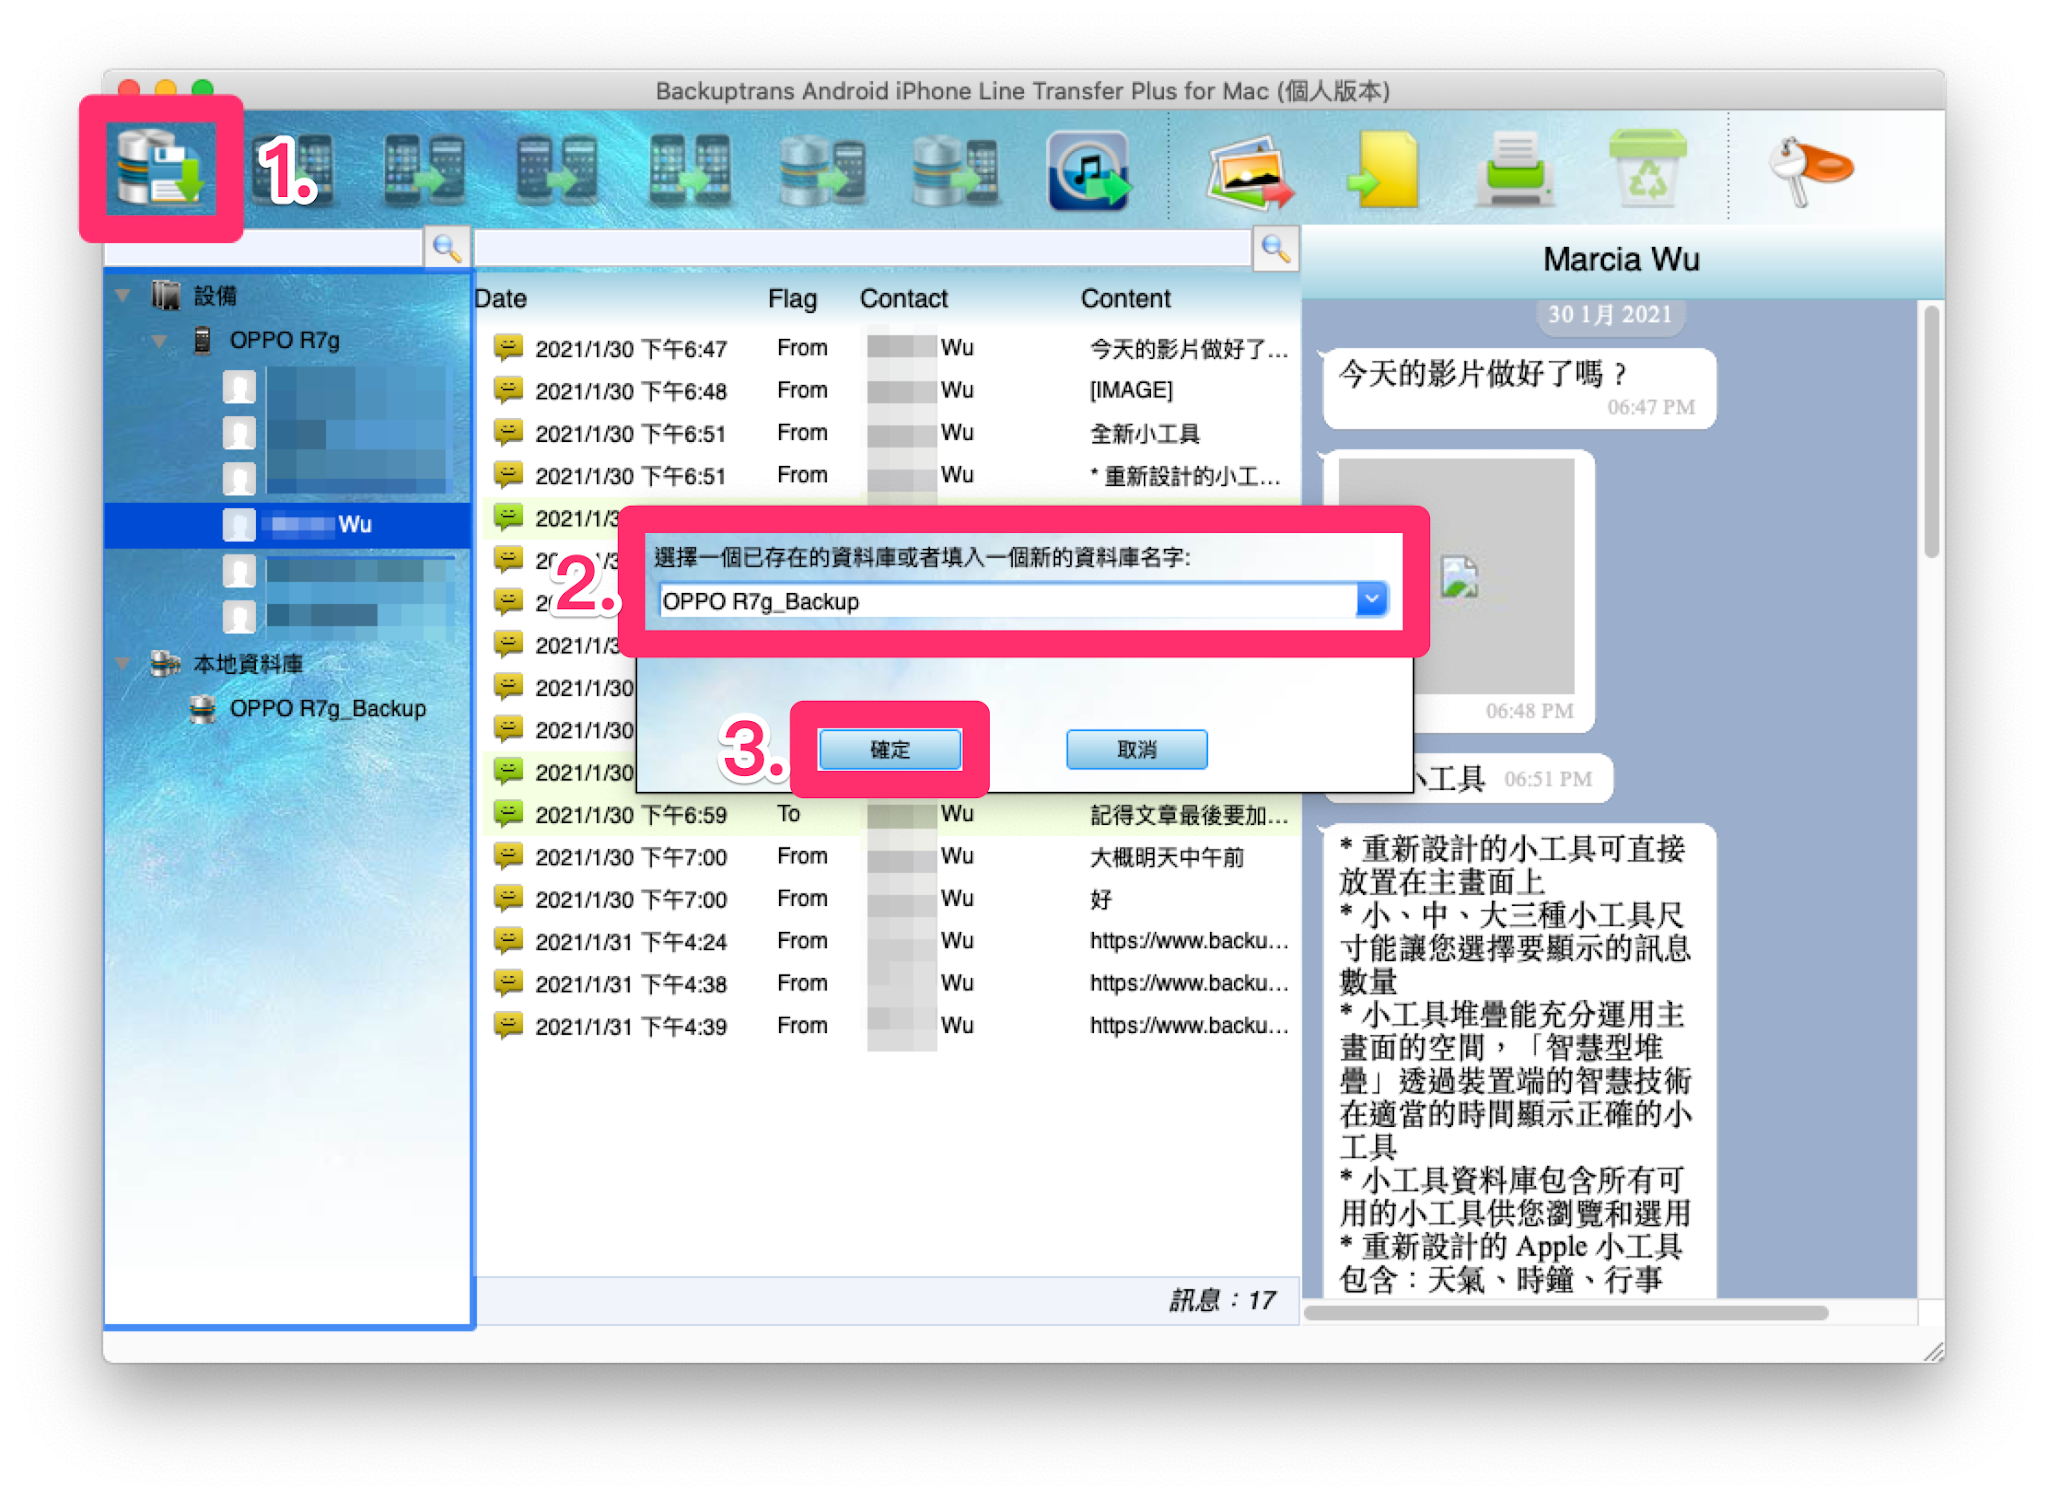Click the chat preview horizontal scrollbar

tap(1567, 1312)
